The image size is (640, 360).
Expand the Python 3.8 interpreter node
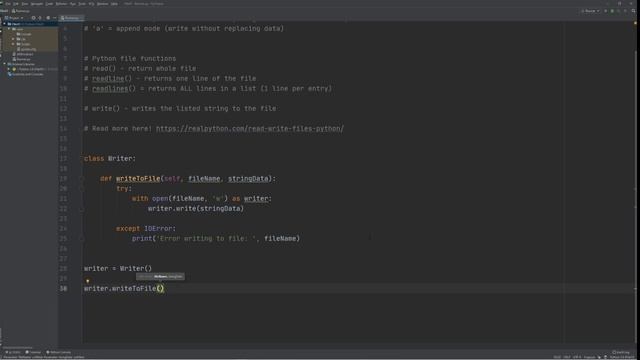tap(9, 69)
